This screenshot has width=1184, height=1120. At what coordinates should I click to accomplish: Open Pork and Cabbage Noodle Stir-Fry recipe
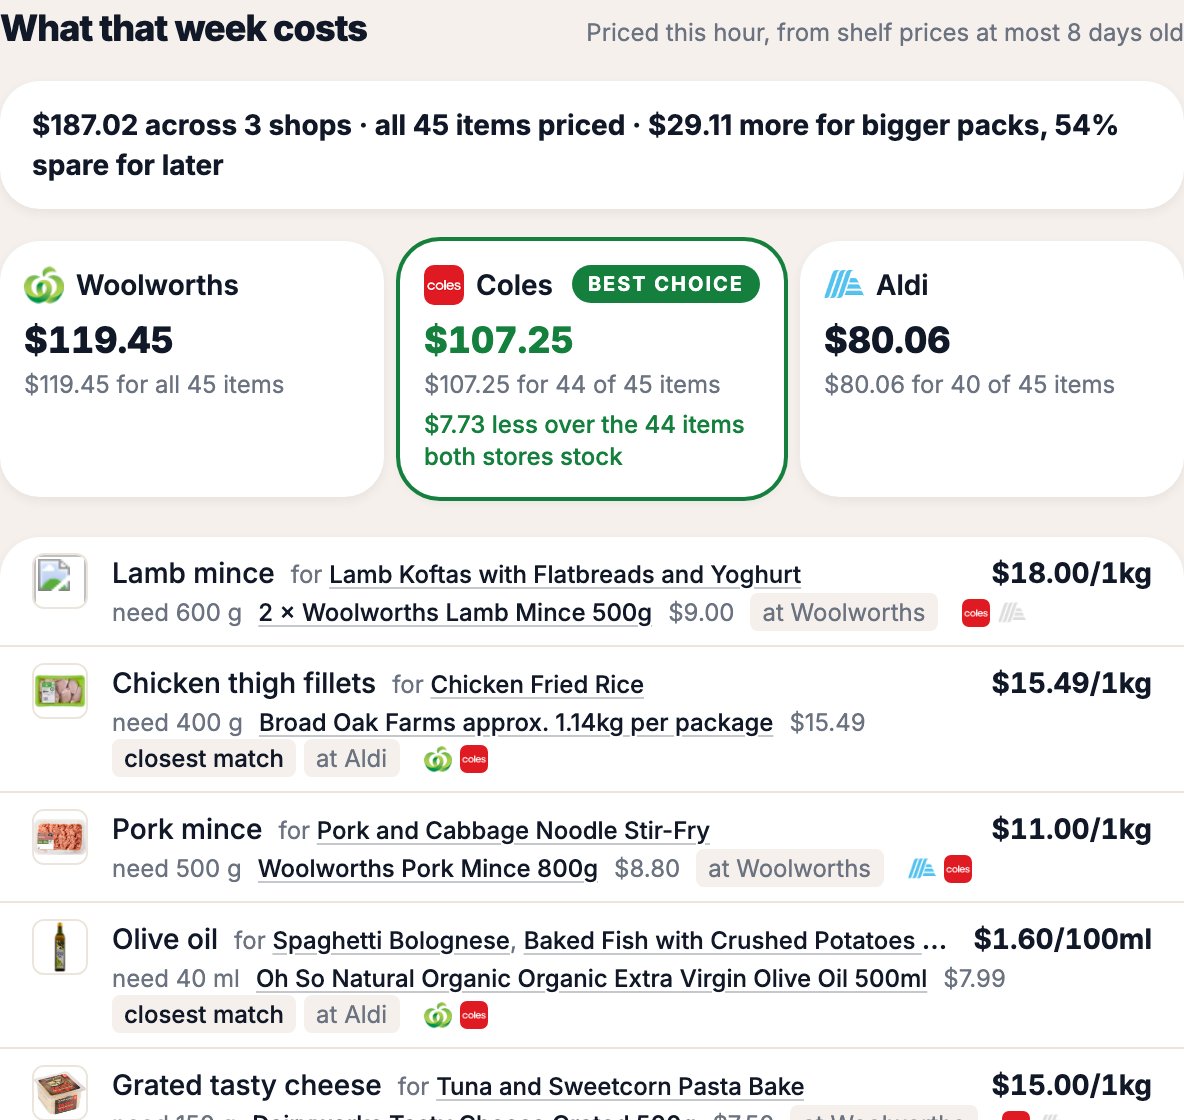click(x=513, y=831)
